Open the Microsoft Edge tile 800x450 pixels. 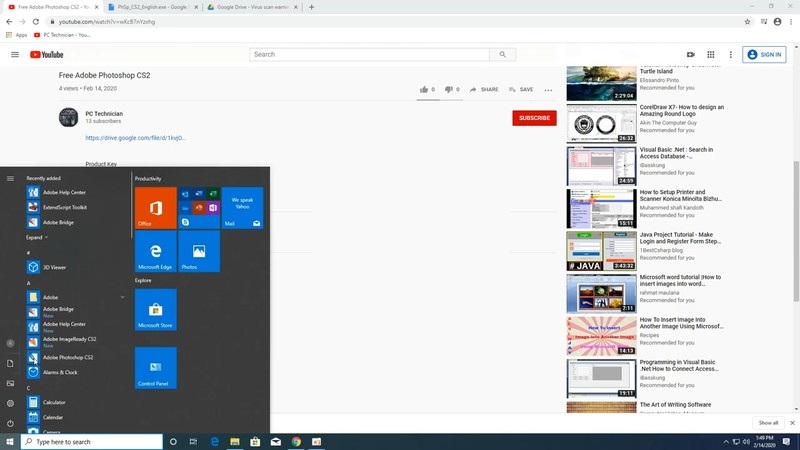[155, 251]
